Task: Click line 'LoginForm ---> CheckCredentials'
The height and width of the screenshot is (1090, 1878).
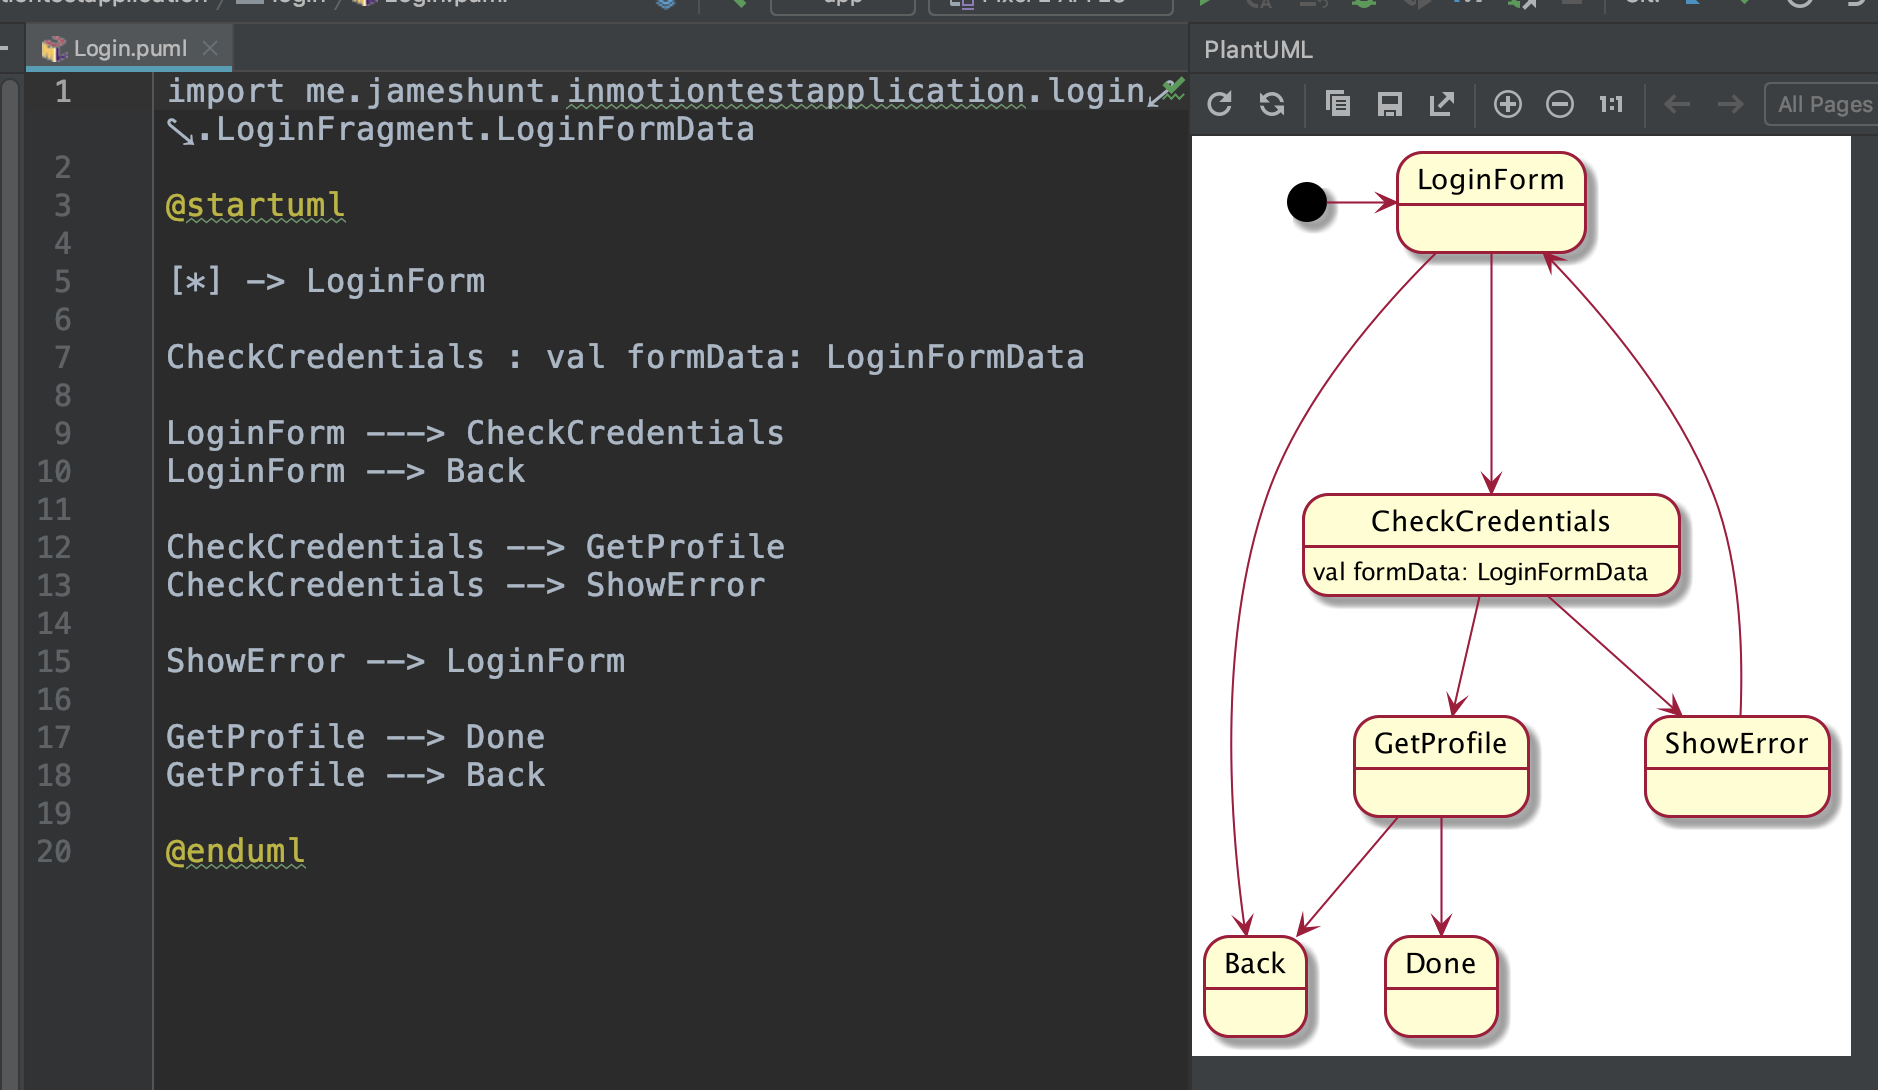Action: [x=475, y=433]
